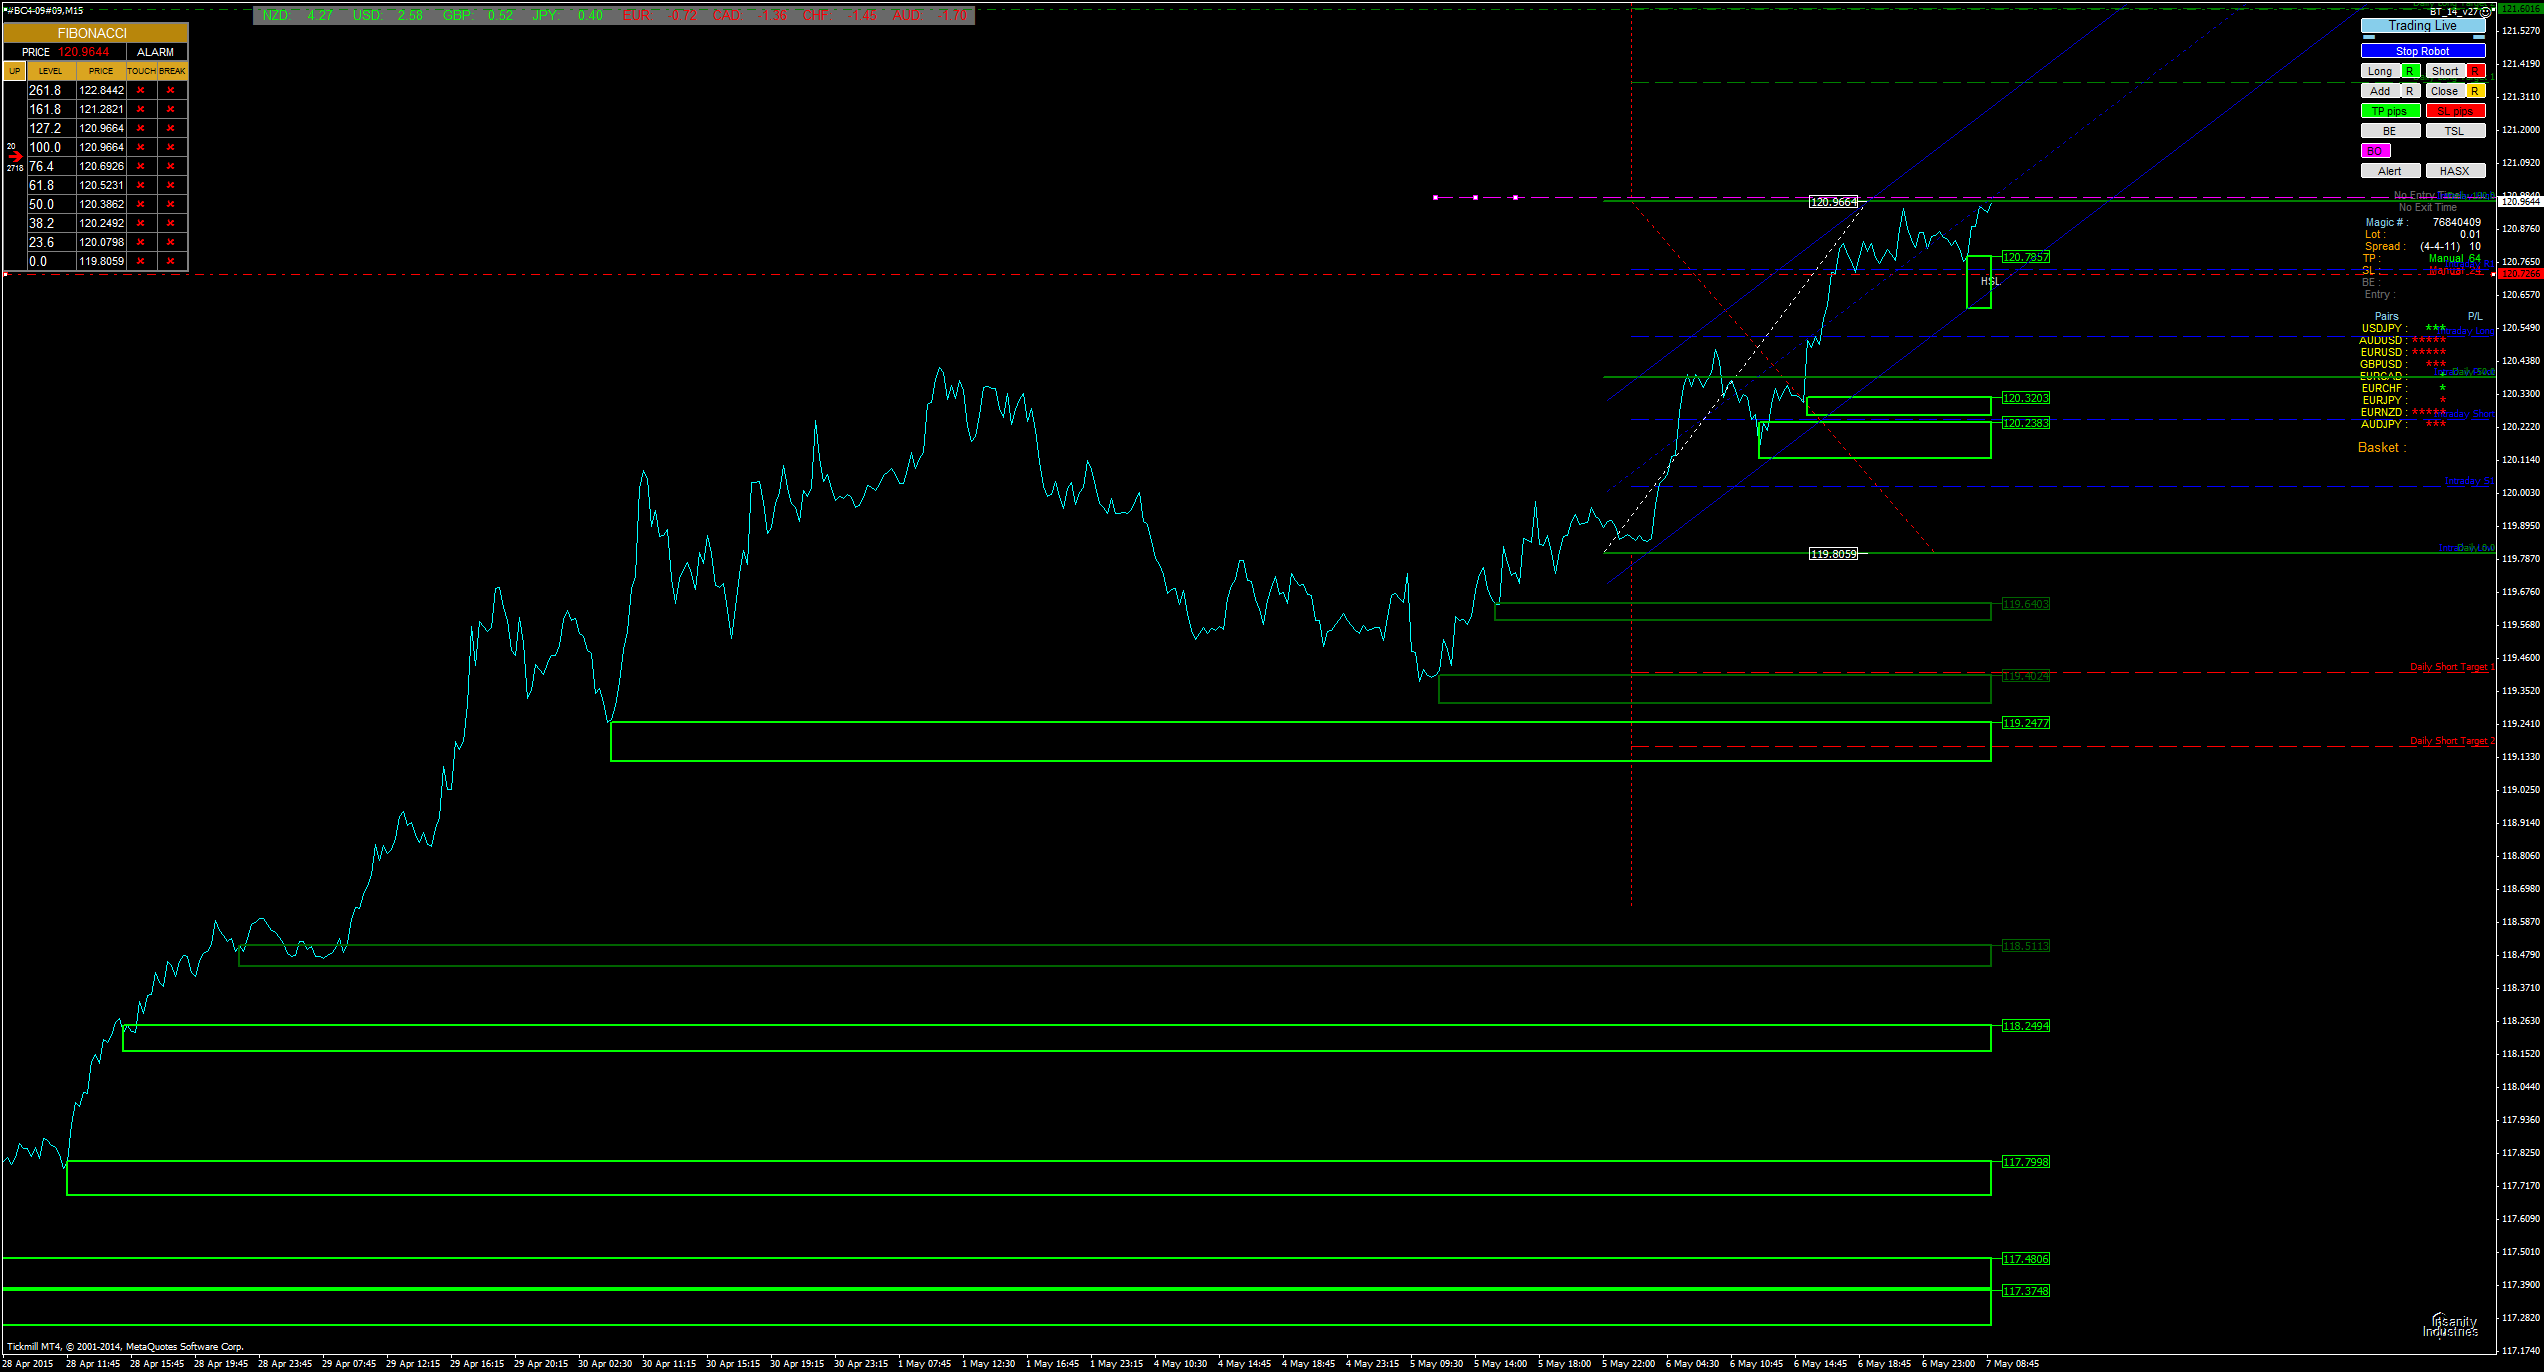2544x1372 pixels.
Task: Click the Add button
Action: (2380, 91)
